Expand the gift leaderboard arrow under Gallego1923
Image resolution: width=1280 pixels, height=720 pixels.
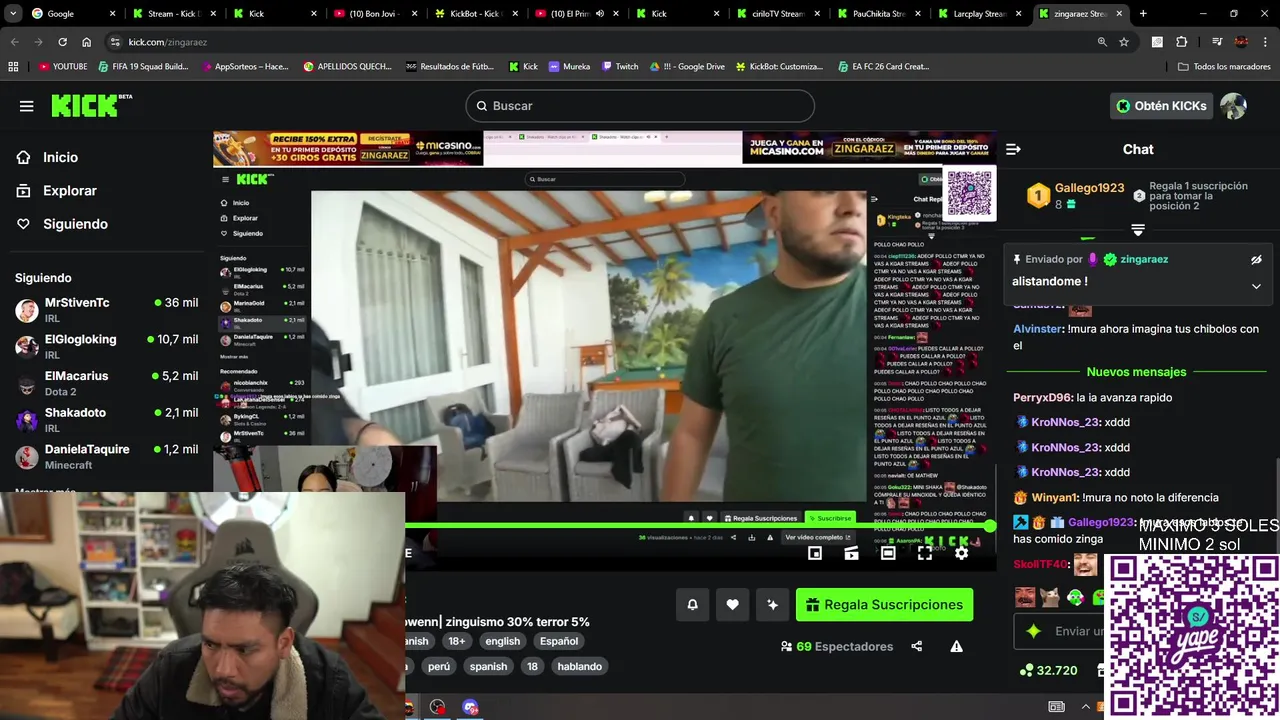[1138, 230]
